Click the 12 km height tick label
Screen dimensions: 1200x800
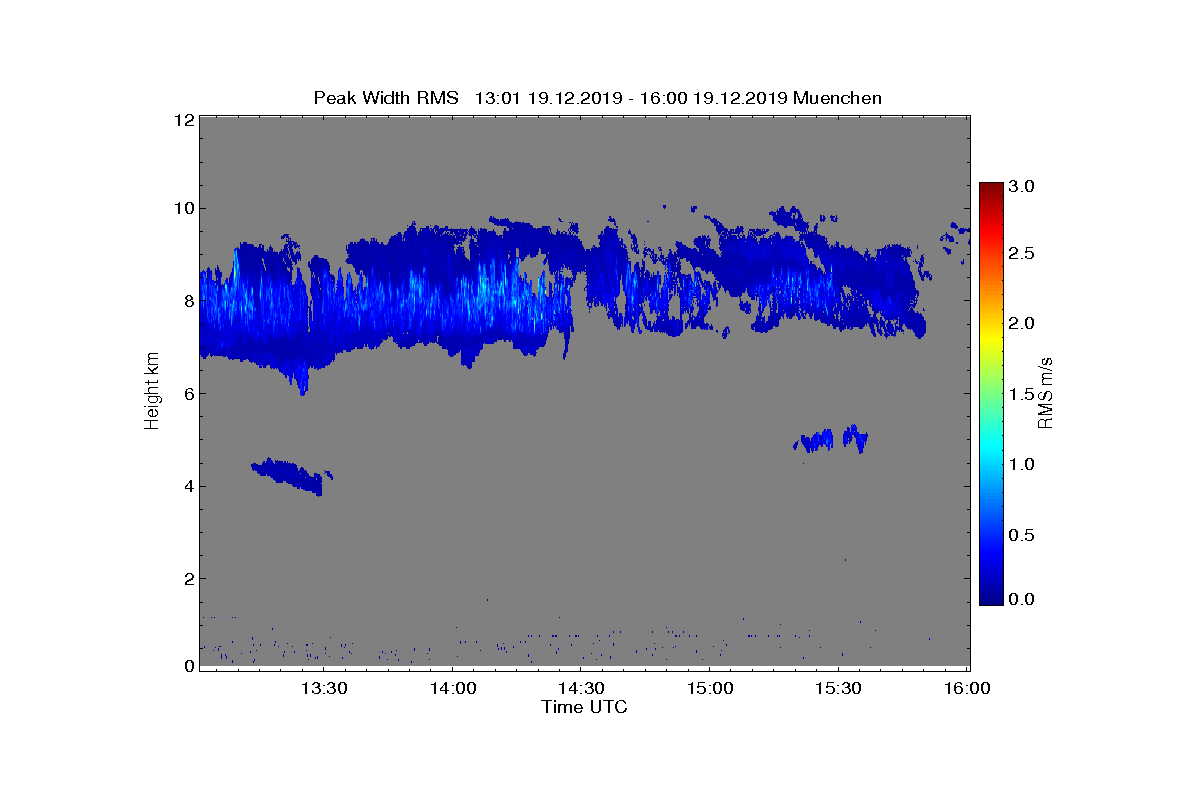(183, 120)
